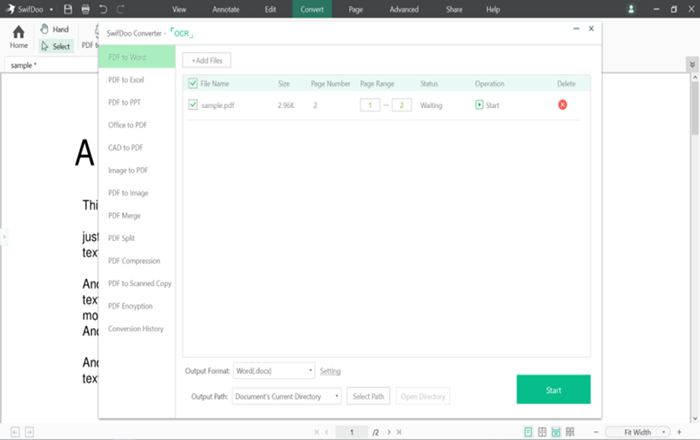The width and height of the screenshot is (700, 440).
Task: Activate the Select cursor tool
Action: 56,46
